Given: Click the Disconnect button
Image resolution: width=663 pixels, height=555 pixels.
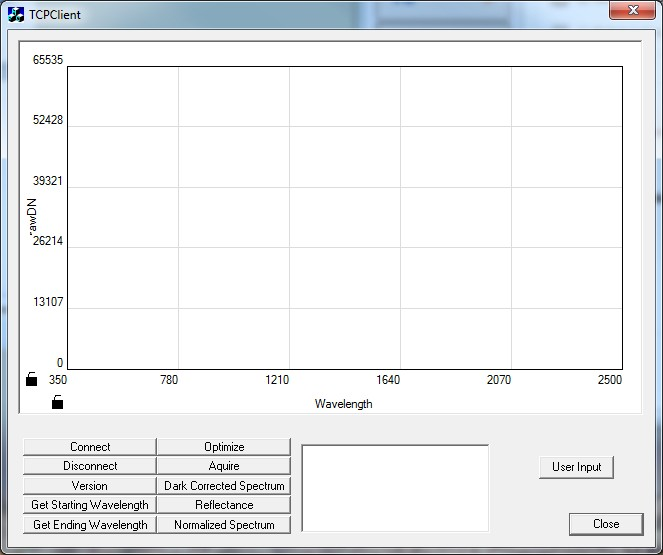Looking at the screenshot, I should pyautogui.click(x=90, y=466).
